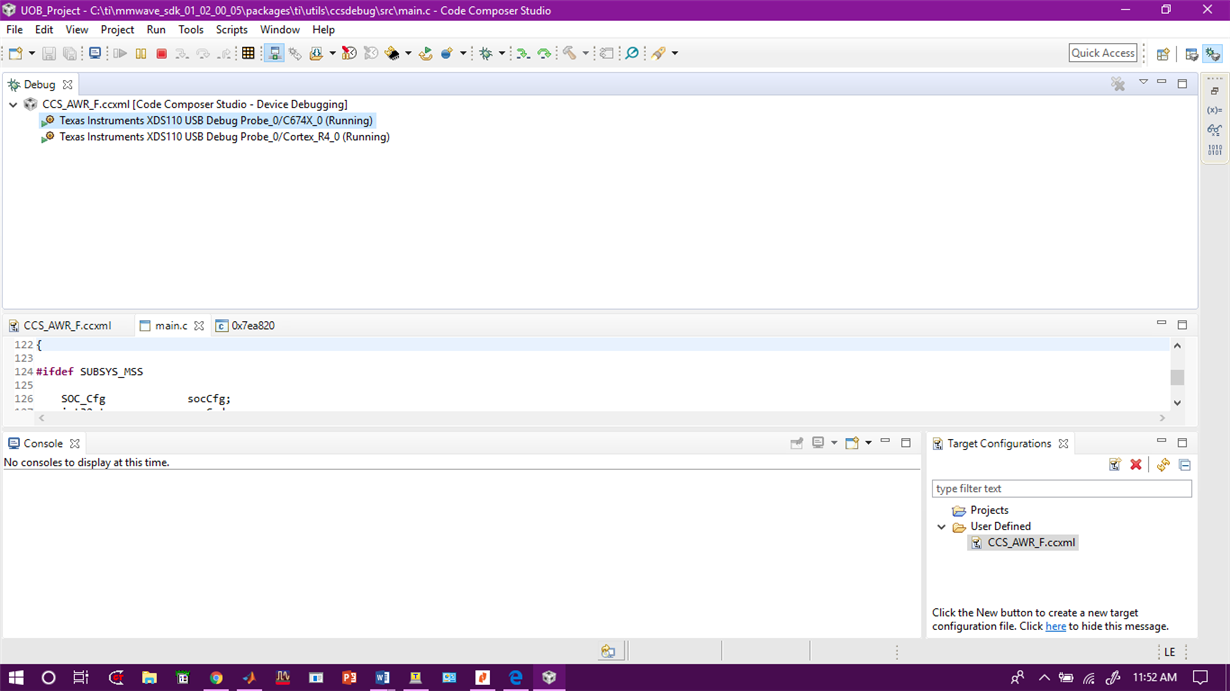1230x691 pixels.
Task: Open the Load Program dropdown arrow
Action: (332, 53)
